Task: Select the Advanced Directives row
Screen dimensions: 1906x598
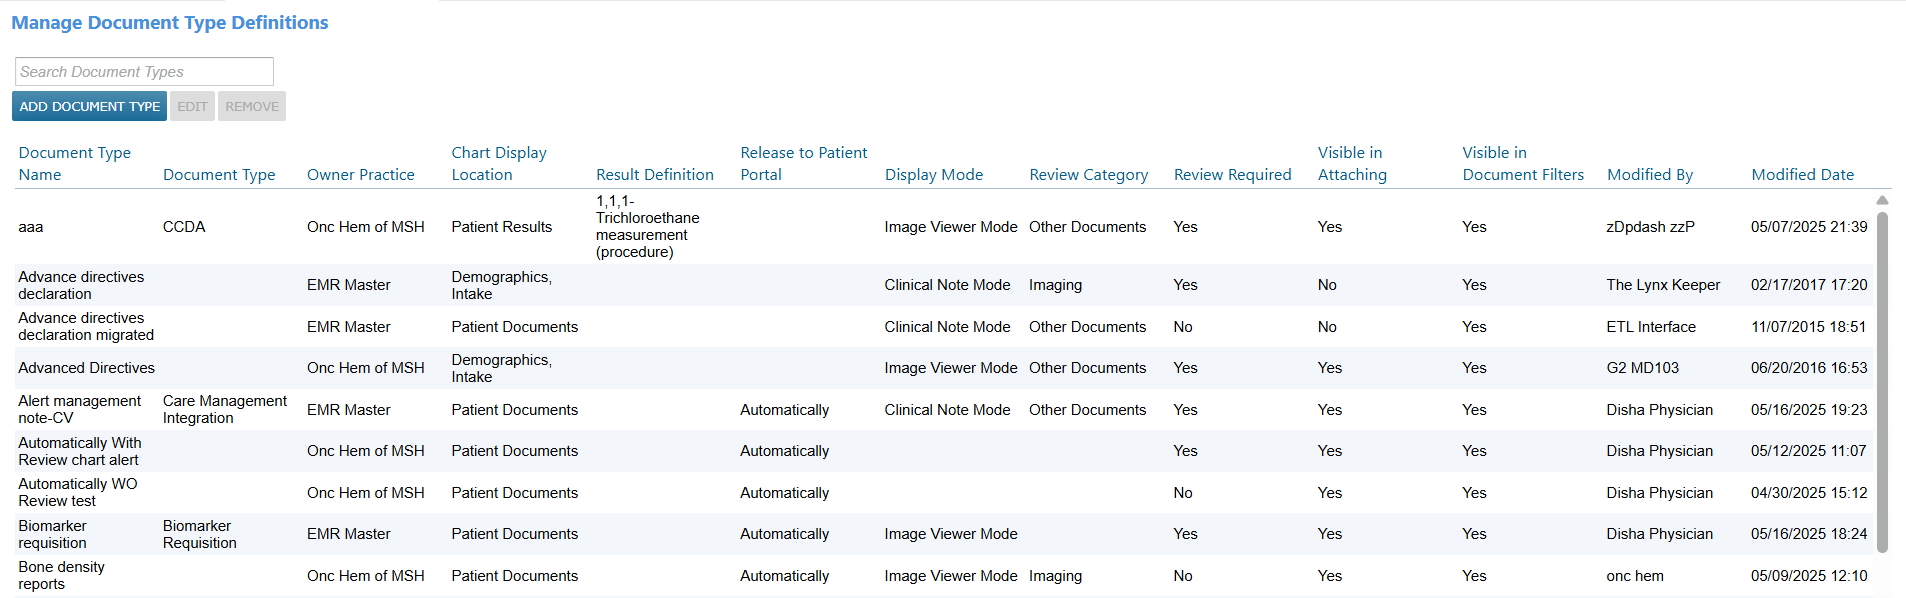Action: (86, 368)
